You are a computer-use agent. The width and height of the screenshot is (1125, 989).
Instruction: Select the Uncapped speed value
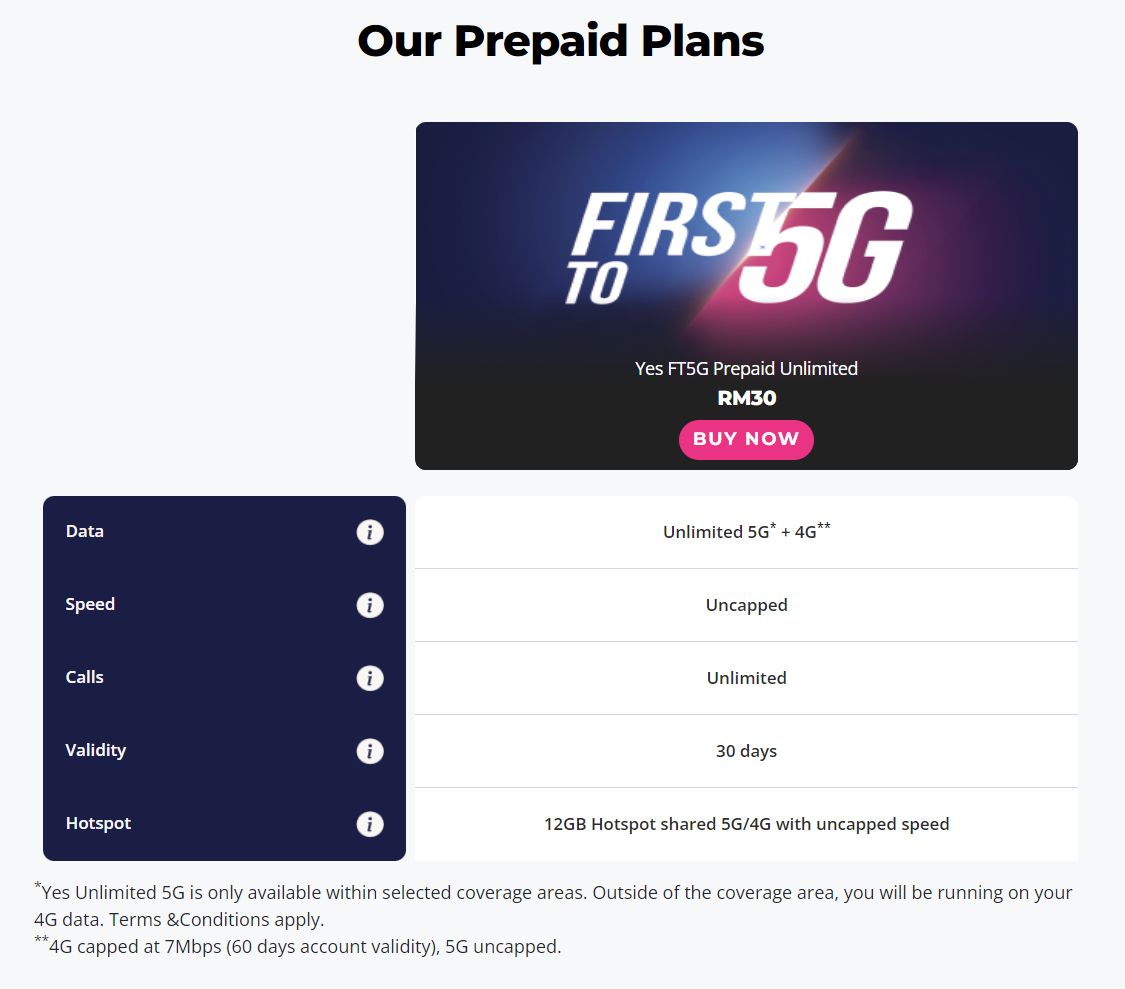click(x=746, y=605)
